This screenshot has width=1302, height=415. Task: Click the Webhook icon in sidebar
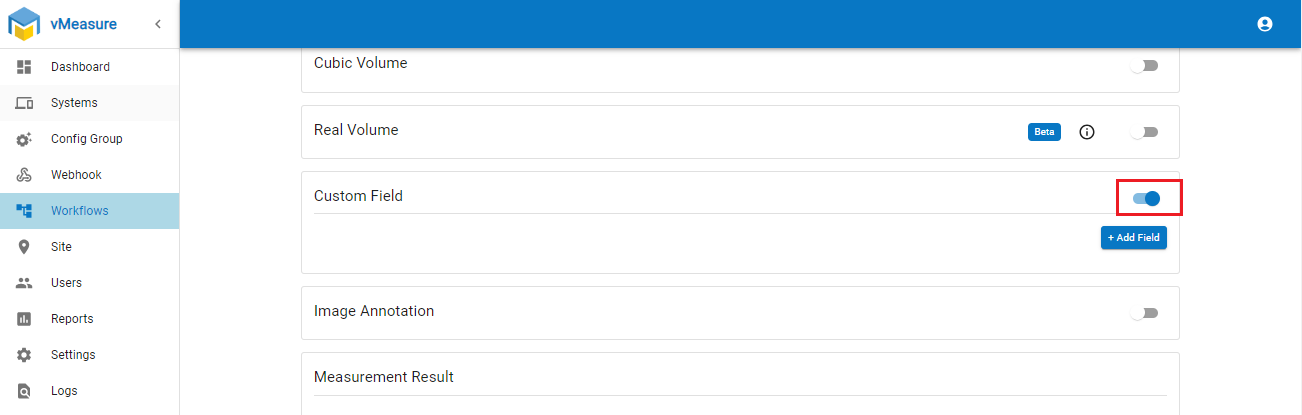pyautogui.click(x=25, y=175)
